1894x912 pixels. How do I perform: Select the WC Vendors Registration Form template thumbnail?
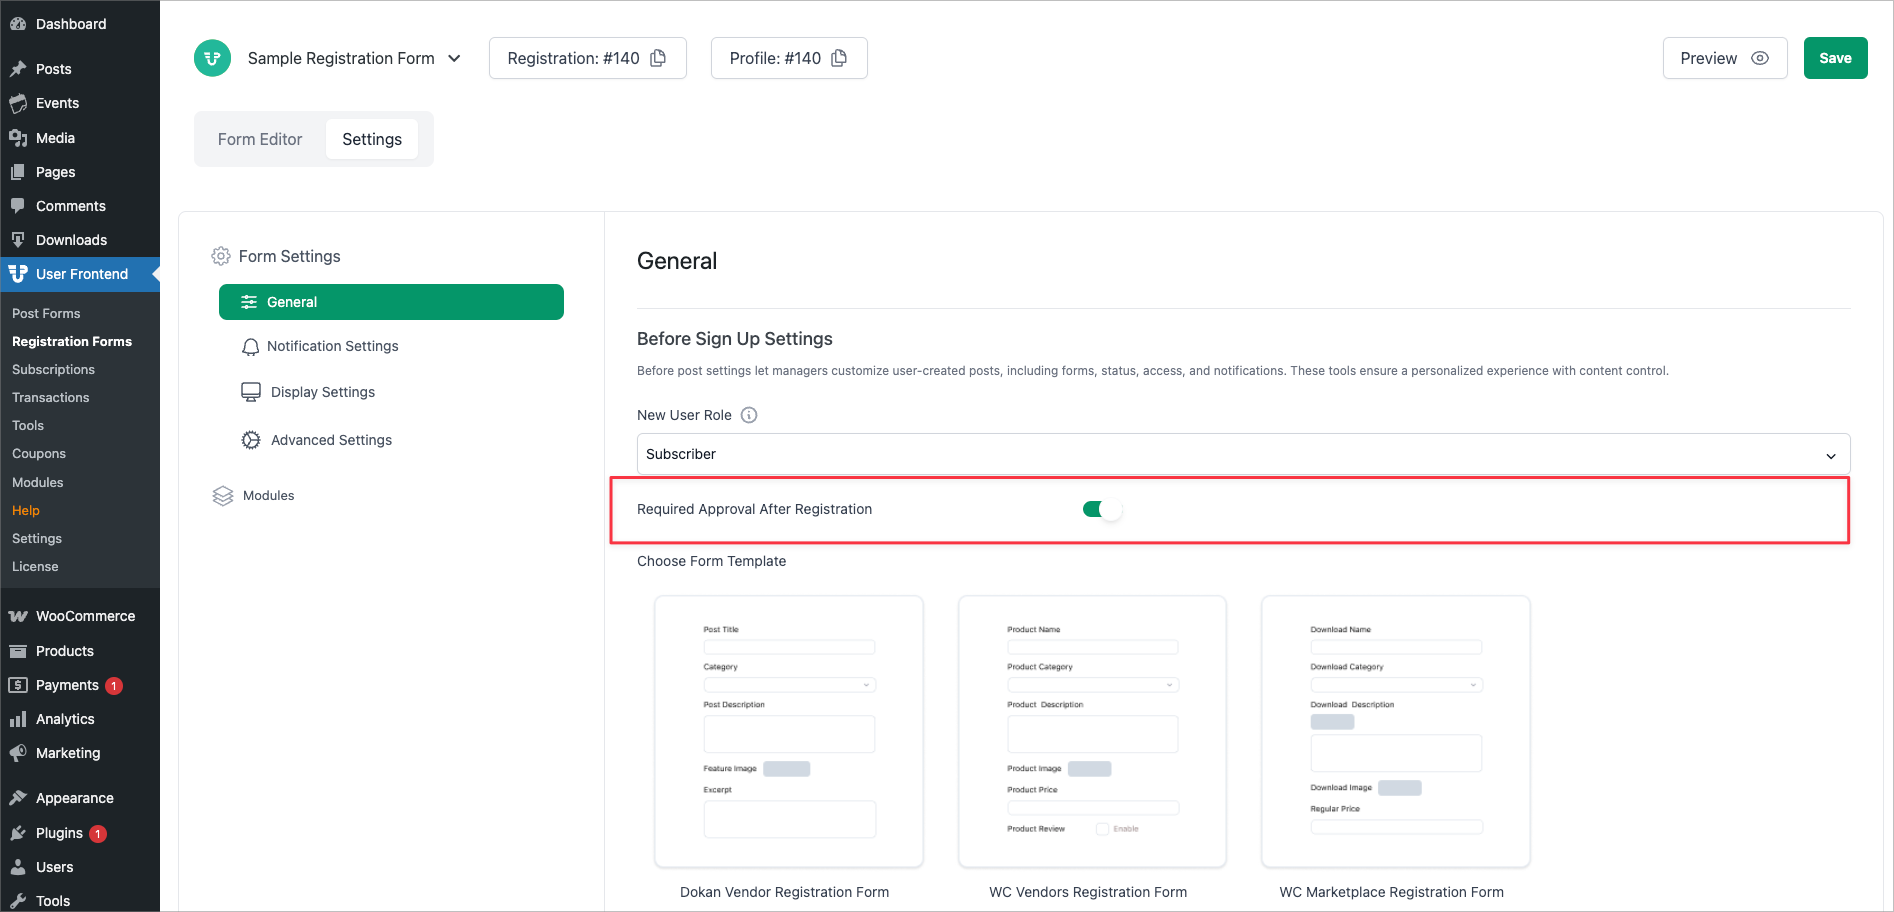(1092, 732)
